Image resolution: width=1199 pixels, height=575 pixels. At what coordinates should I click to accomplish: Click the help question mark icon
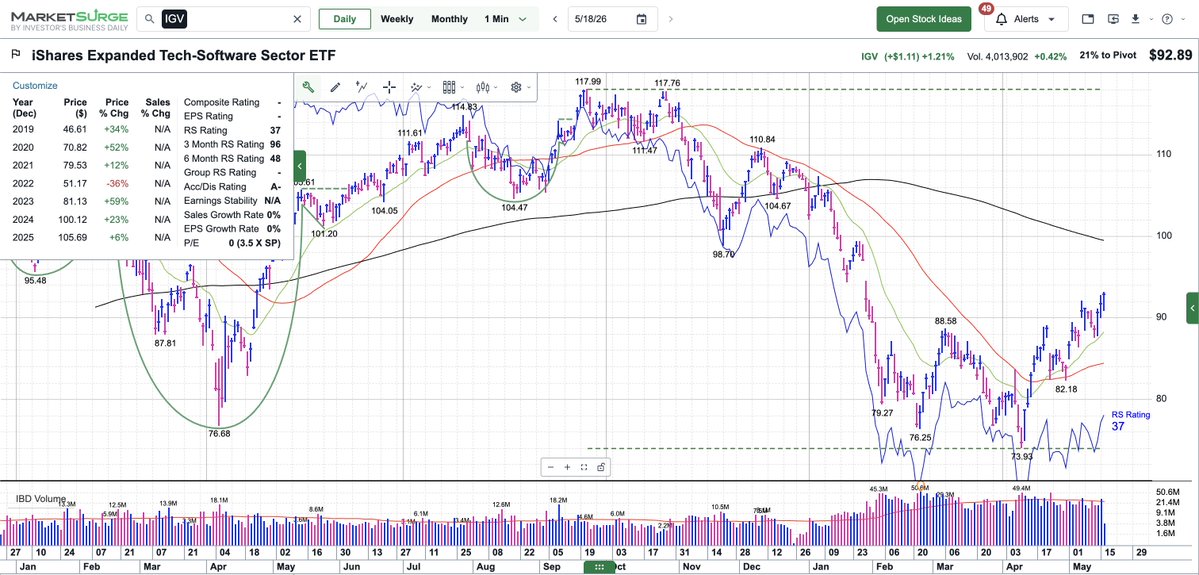pyautogui.click(x=1167, y=19)
